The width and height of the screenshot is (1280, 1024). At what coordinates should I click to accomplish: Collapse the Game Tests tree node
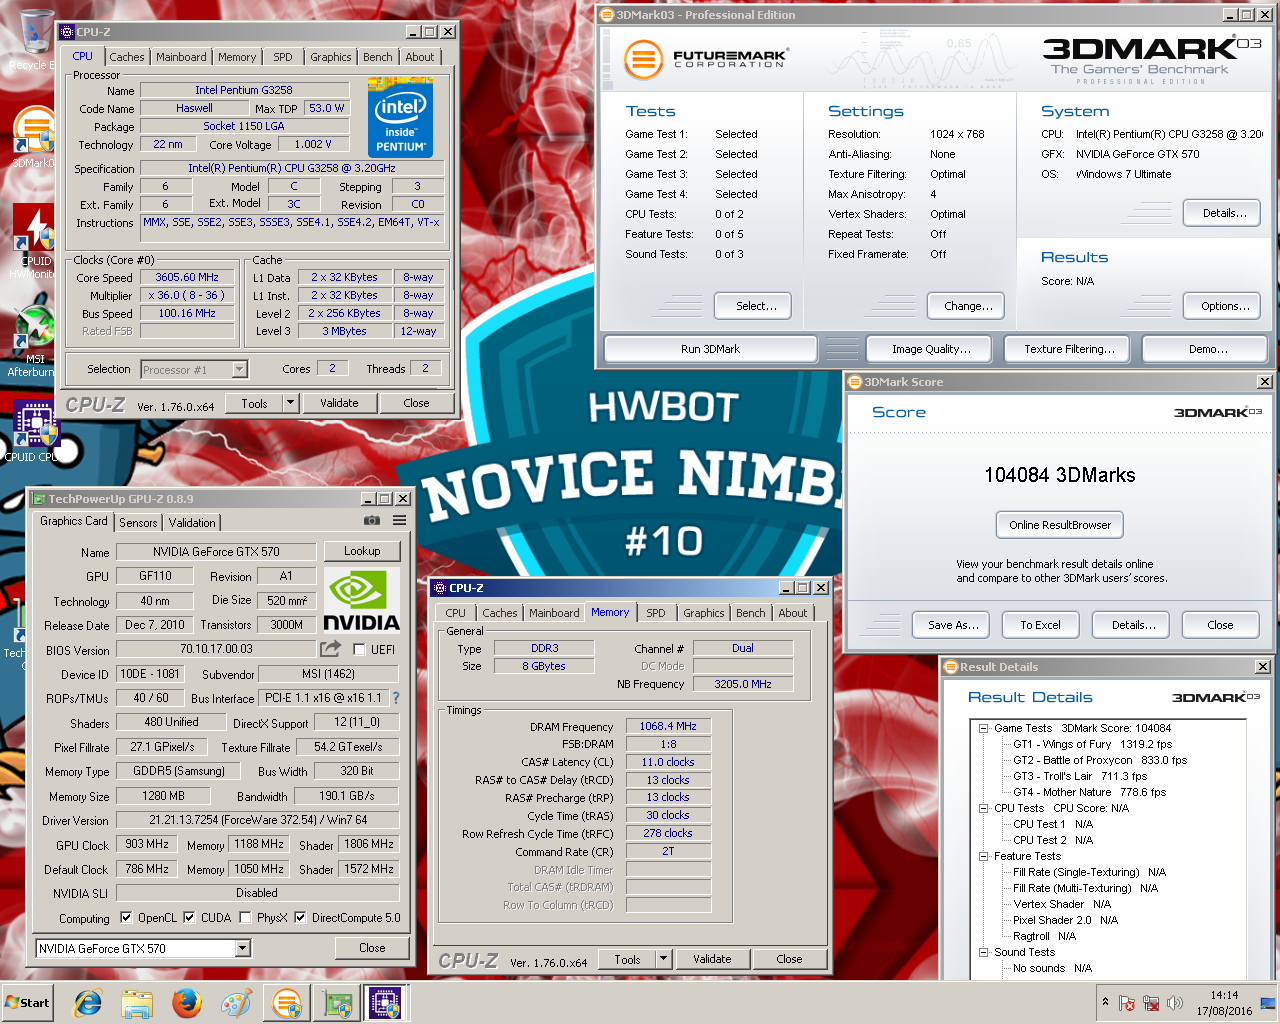[x=983, y=729]
